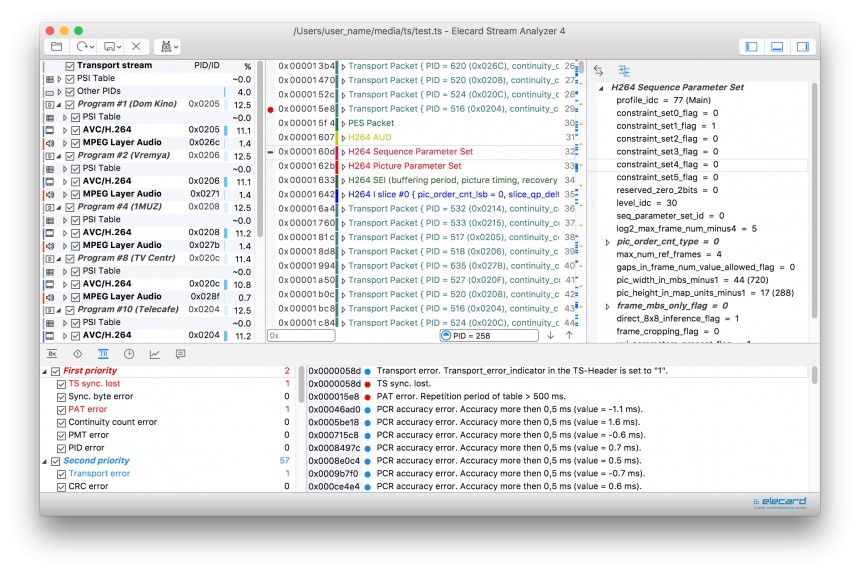Image resolution: width=860 pixels, height=573 pixels.
Task: Open the clock timing tab icon
Action: [129, 354]
